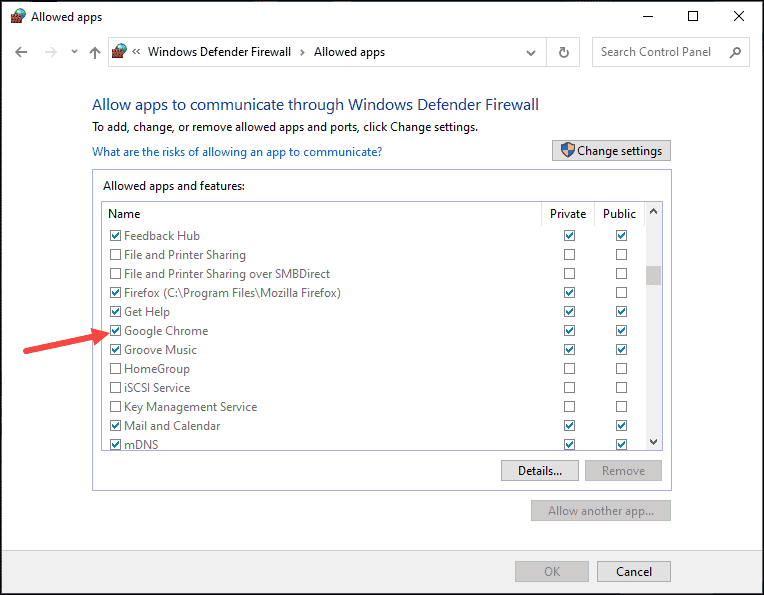Uncheck the Groove Music checkbox
This screenshot has height=595, width=764.
(115, 350)
